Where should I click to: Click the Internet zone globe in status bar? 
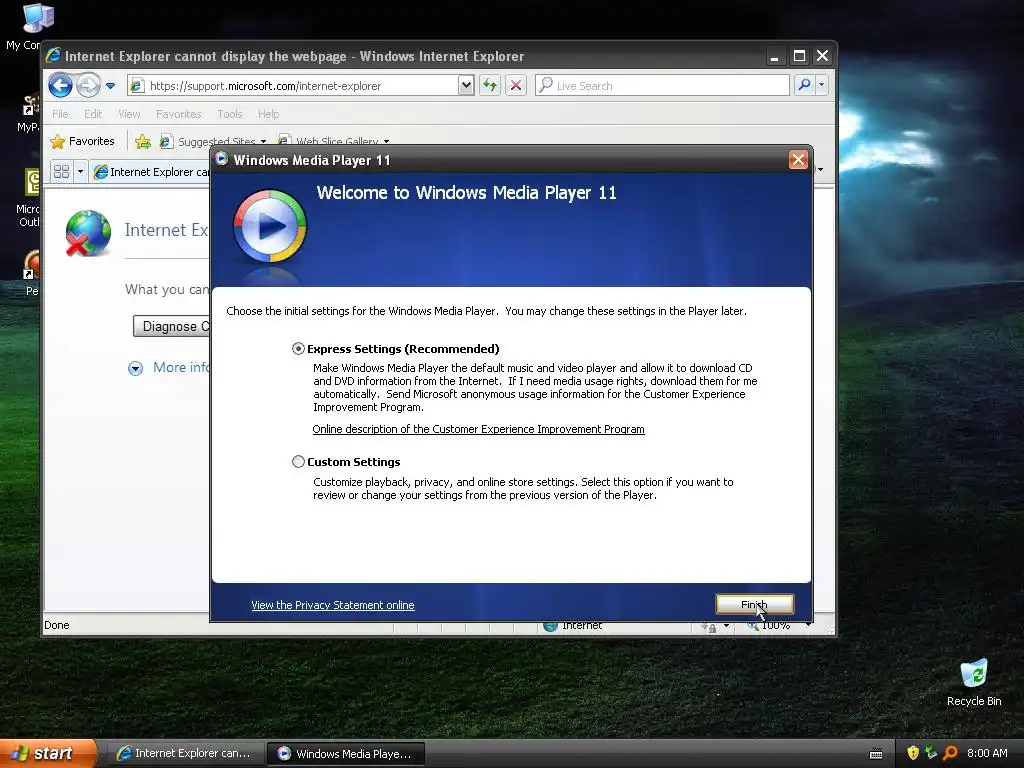point(551,626)
